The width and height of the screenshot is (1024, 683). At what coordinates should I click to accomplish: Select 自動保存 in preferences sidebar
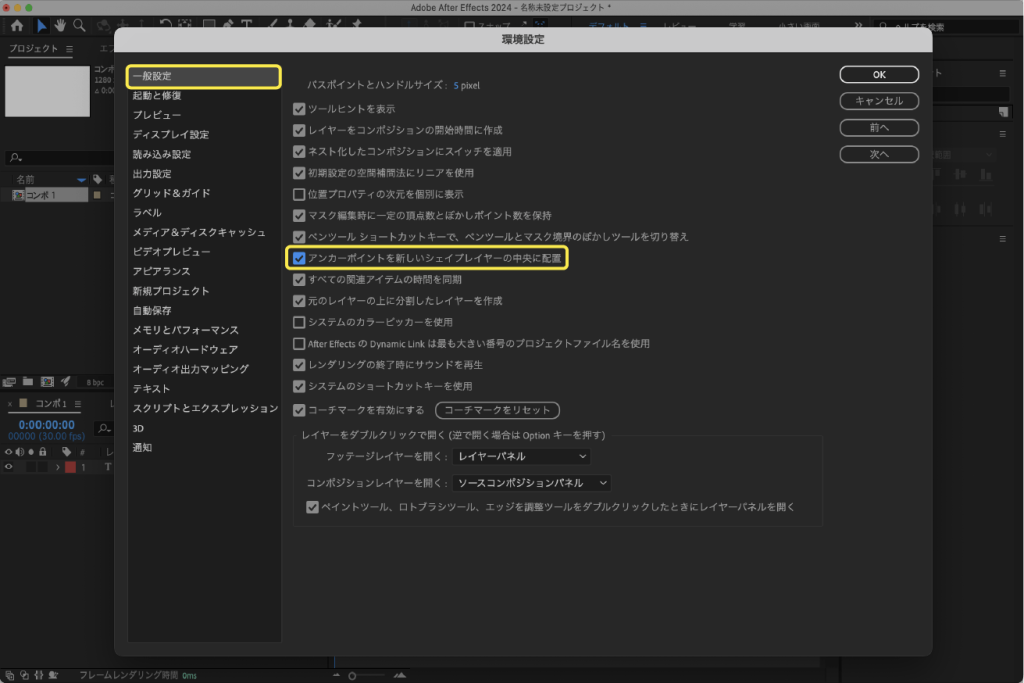pyautogui.click(x=152, y=310)
